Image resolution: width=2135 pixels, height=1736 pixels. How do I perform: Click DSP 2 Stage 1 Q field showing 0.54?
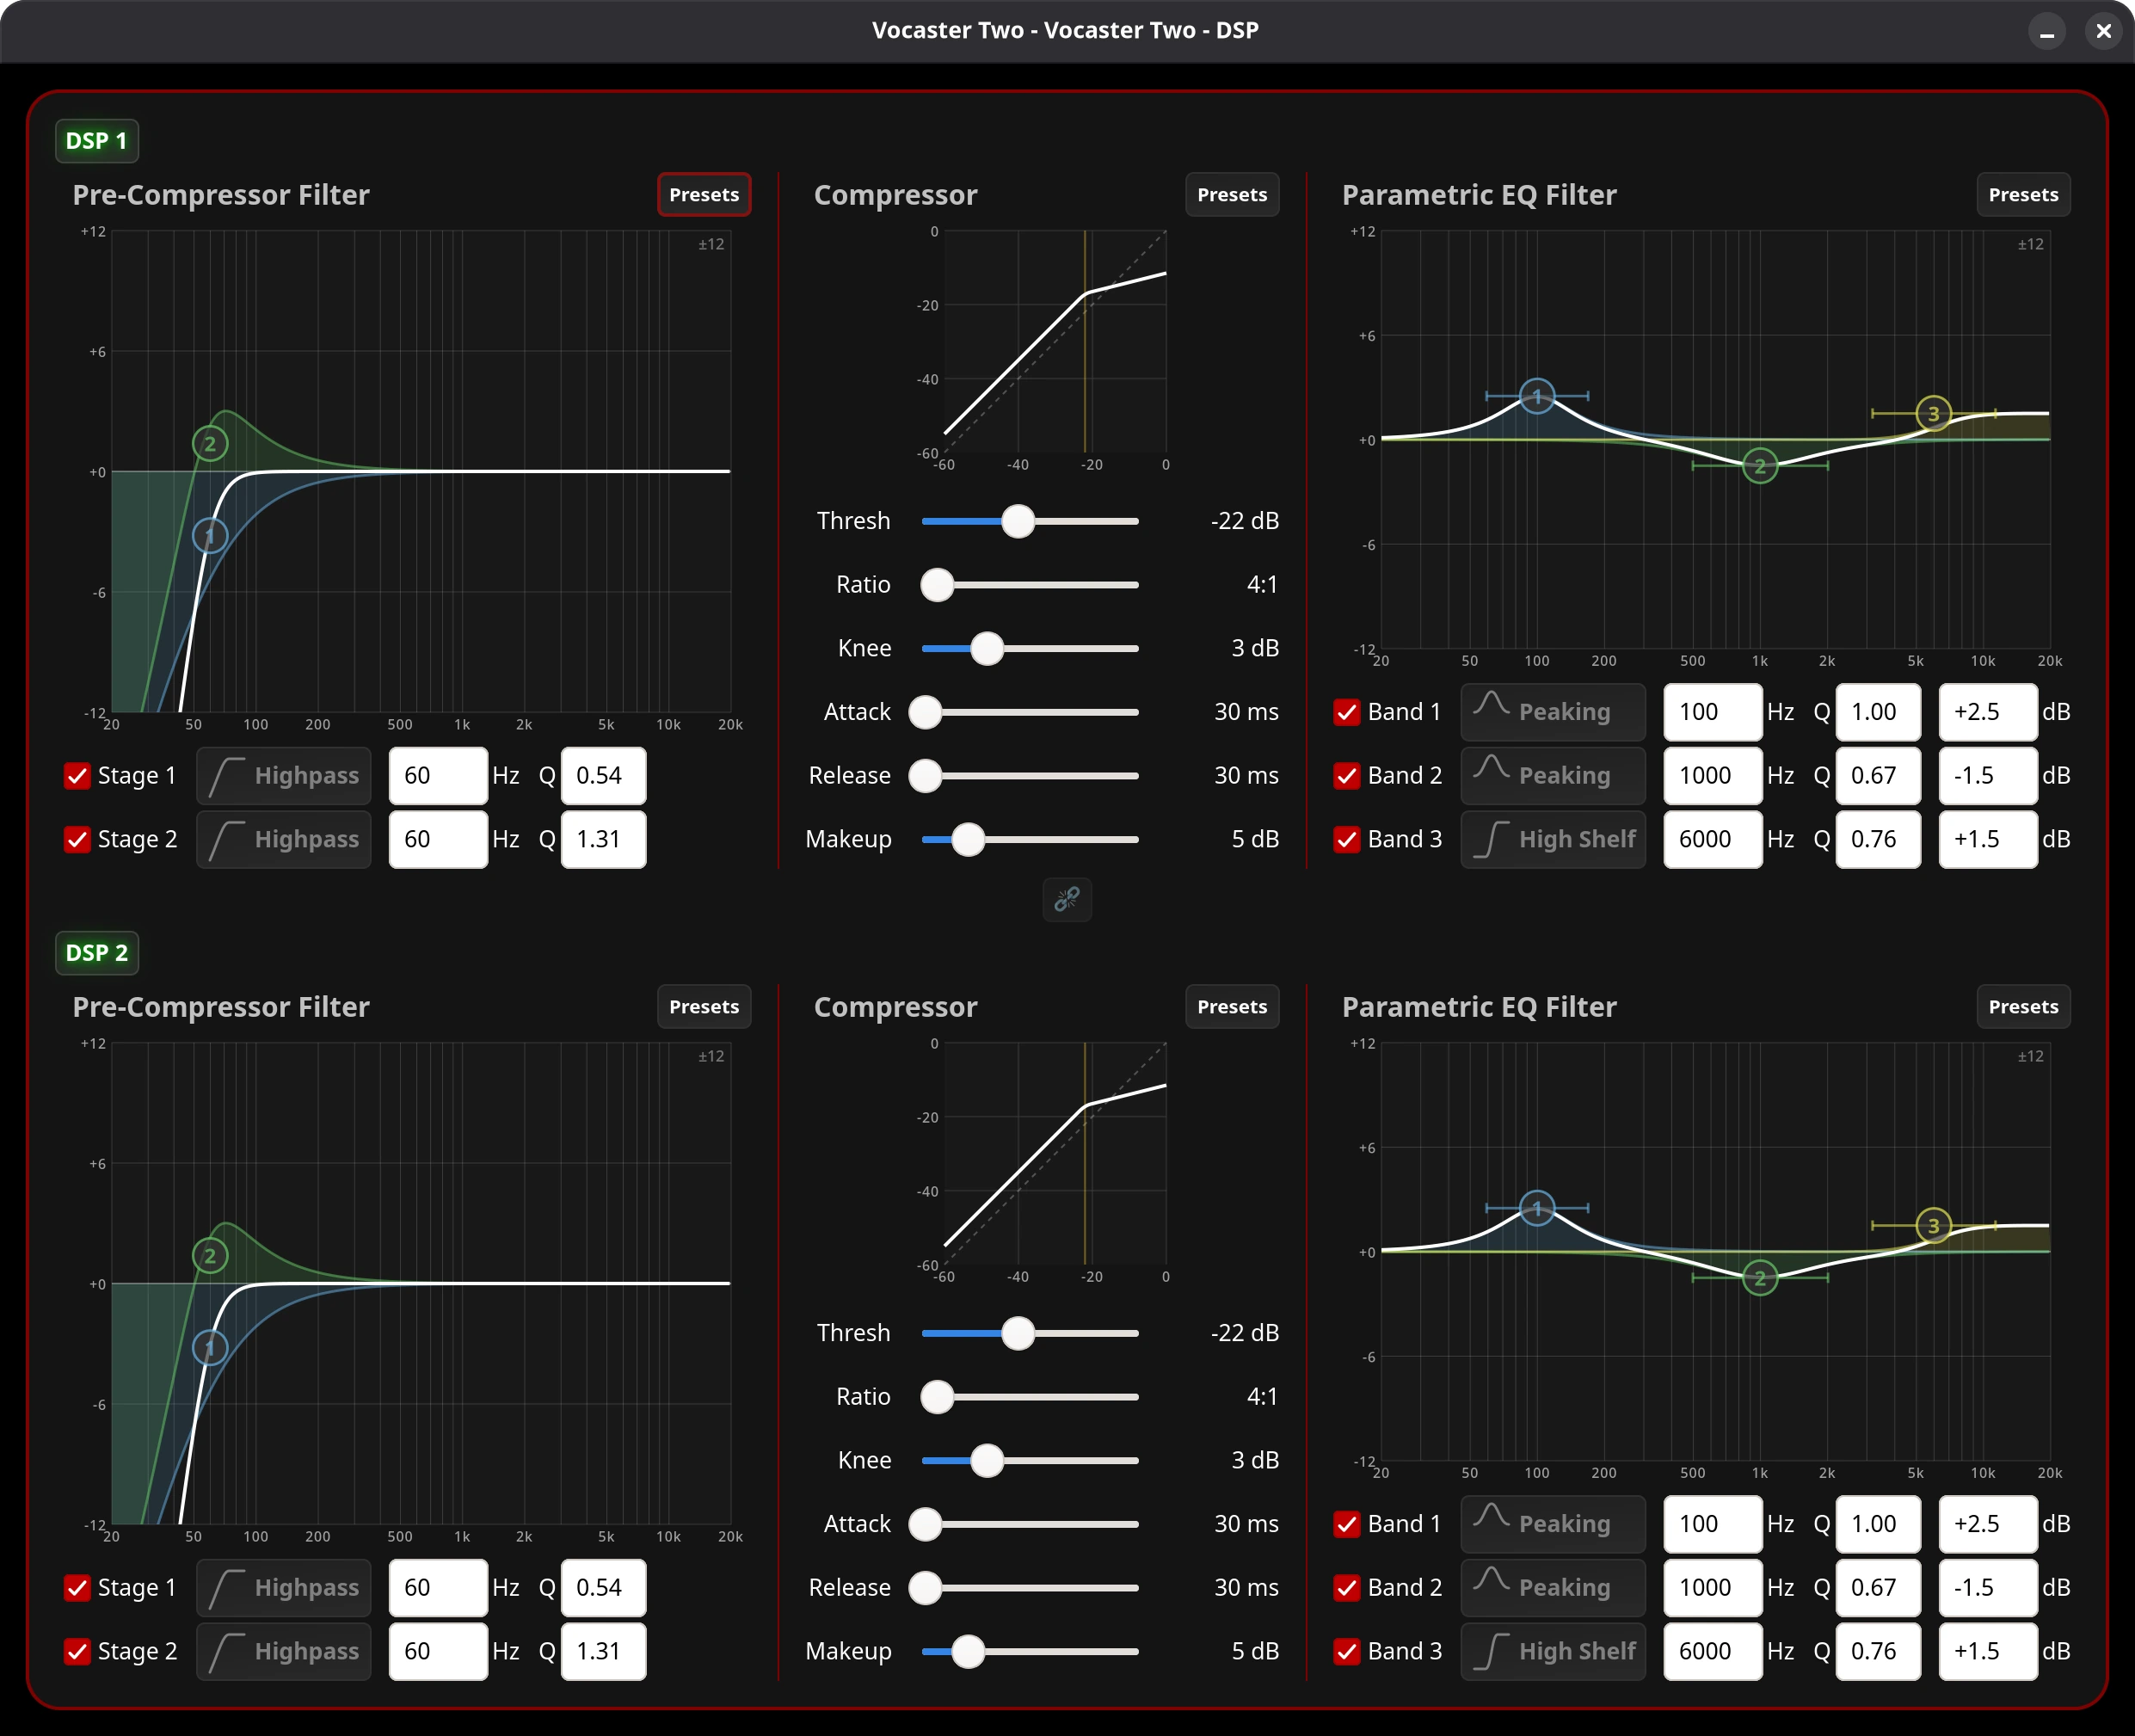[x=603, y=1588]
